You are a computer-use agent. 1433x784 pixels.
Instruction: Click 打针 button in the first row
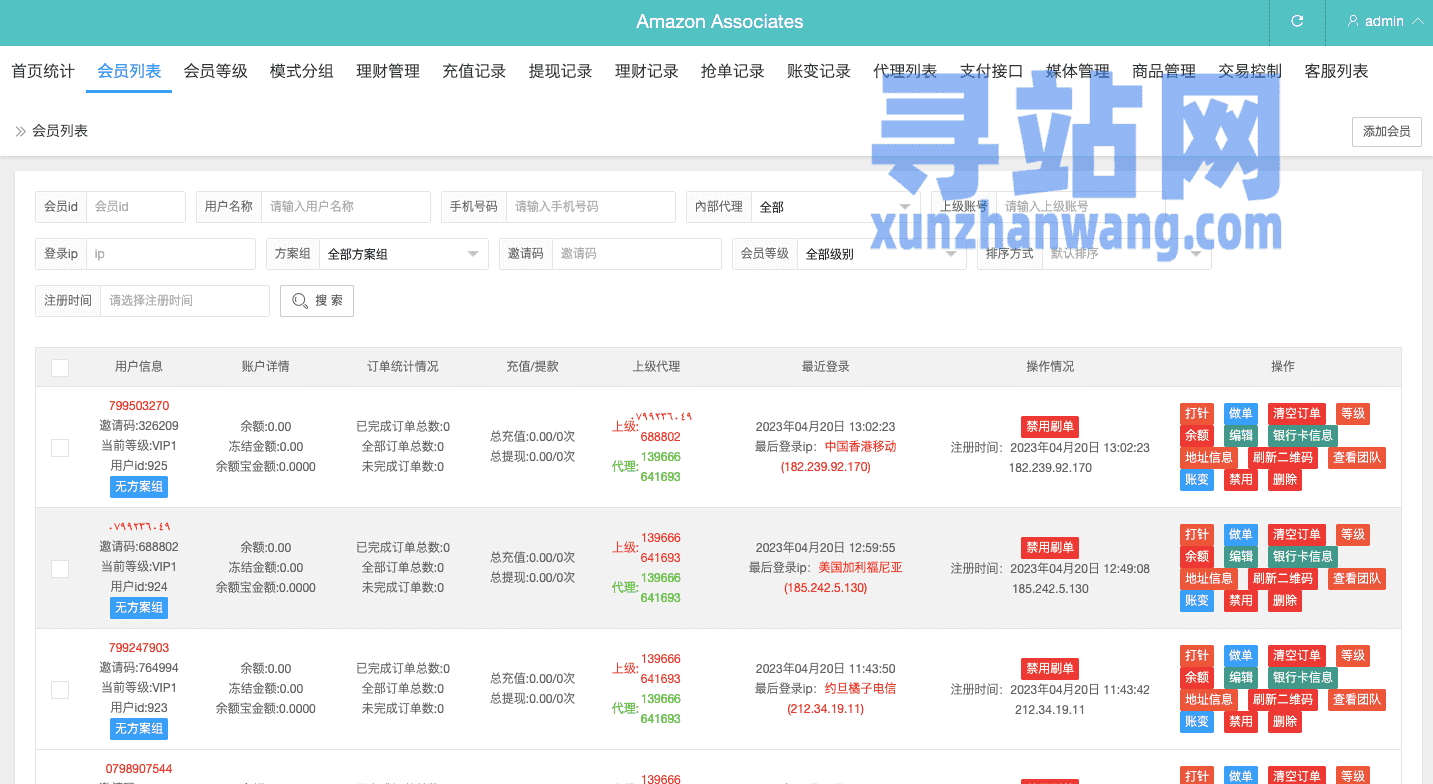point(1196,414)
